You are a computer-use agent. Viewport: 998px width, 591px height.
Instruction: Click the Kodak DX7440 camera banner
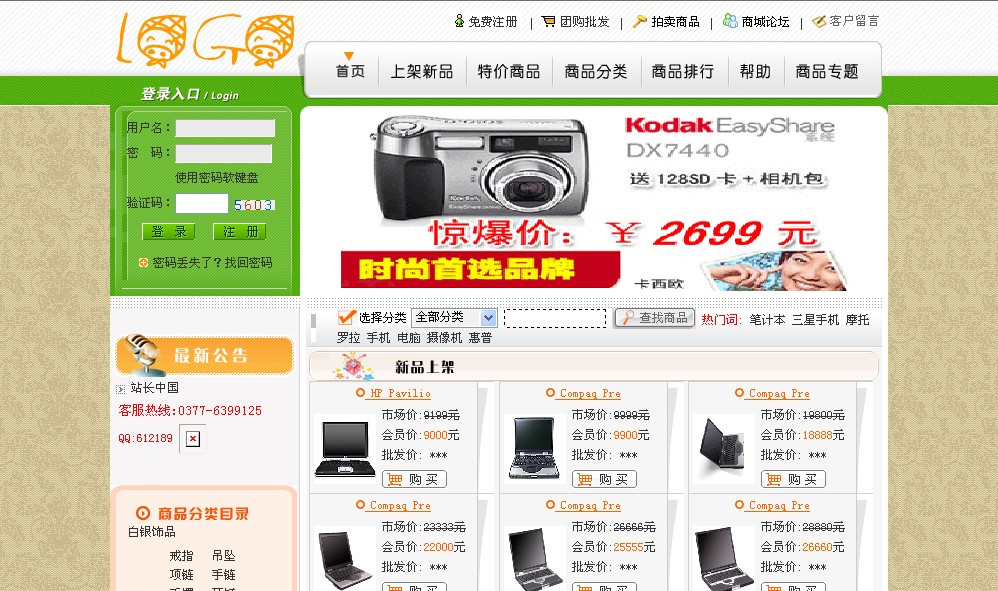(x=594, y=202)
